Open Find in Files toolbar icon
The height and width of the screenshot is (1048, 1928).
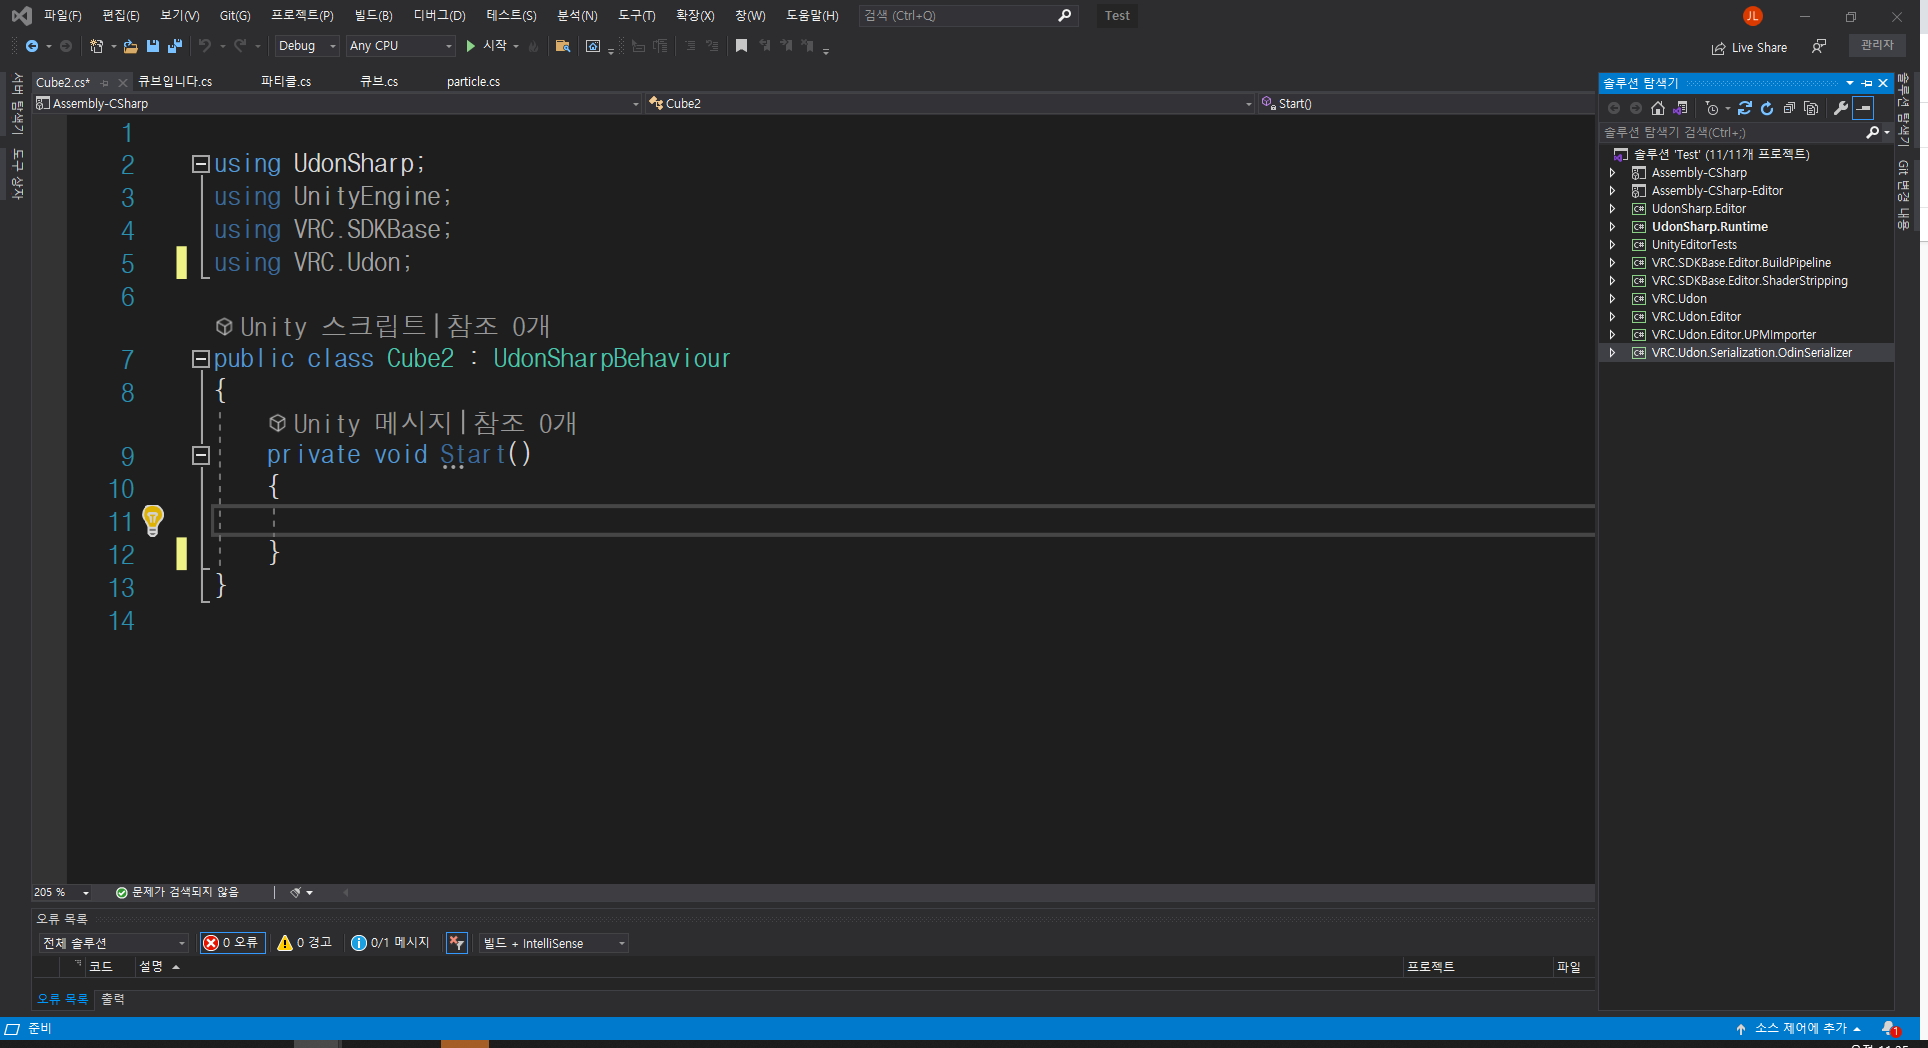[x=563, y=46]
